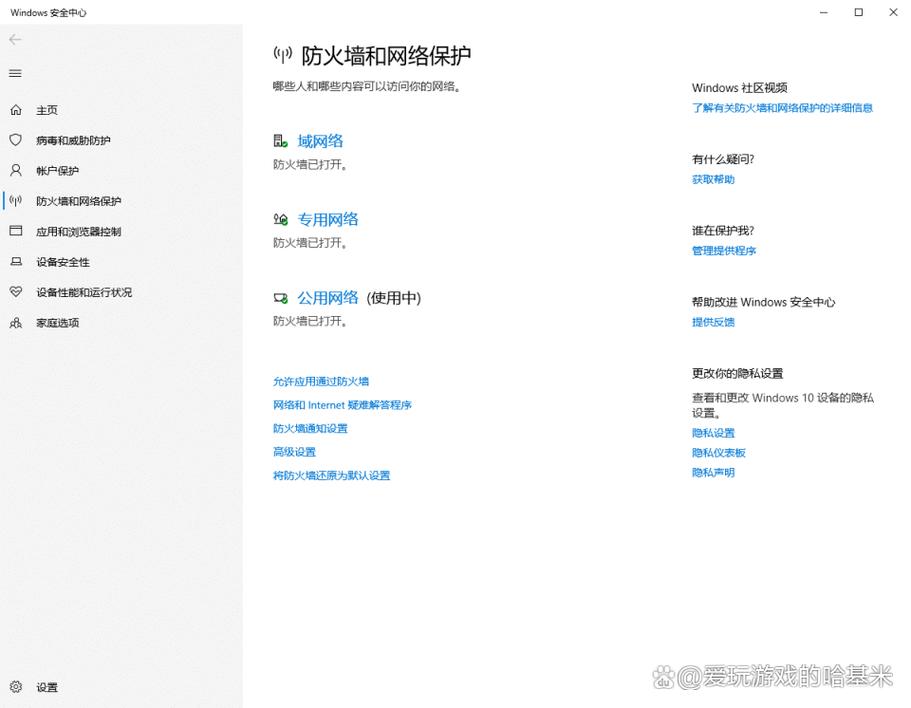Maximize the Windows 安全中心 window
Screen dimensions: 911x708
(858, 12)
